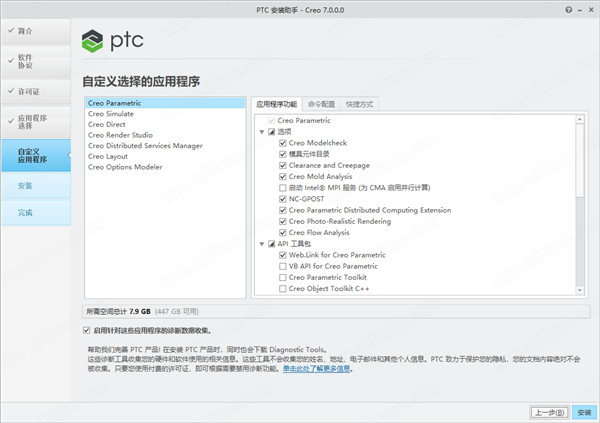Uncheck NC-GPOST option
This screenshot has height=423, width=600.
pos(282,199)
